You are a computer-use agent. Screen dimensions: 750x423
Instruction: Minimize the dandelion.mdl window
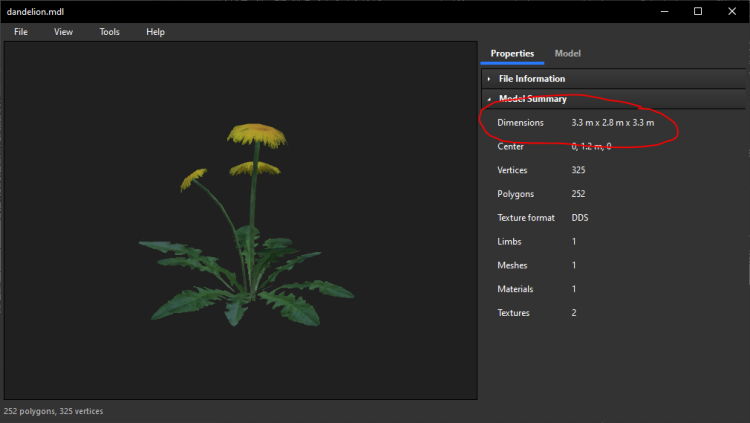point(662,11)
